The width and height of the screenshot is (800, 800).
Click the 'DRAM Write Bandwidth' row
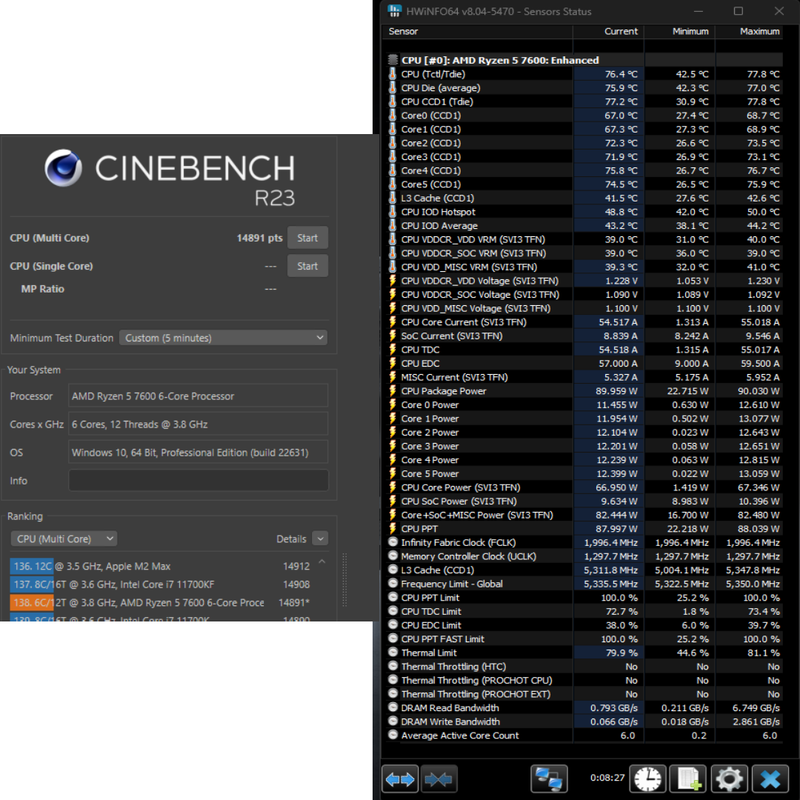pos(585,721)
